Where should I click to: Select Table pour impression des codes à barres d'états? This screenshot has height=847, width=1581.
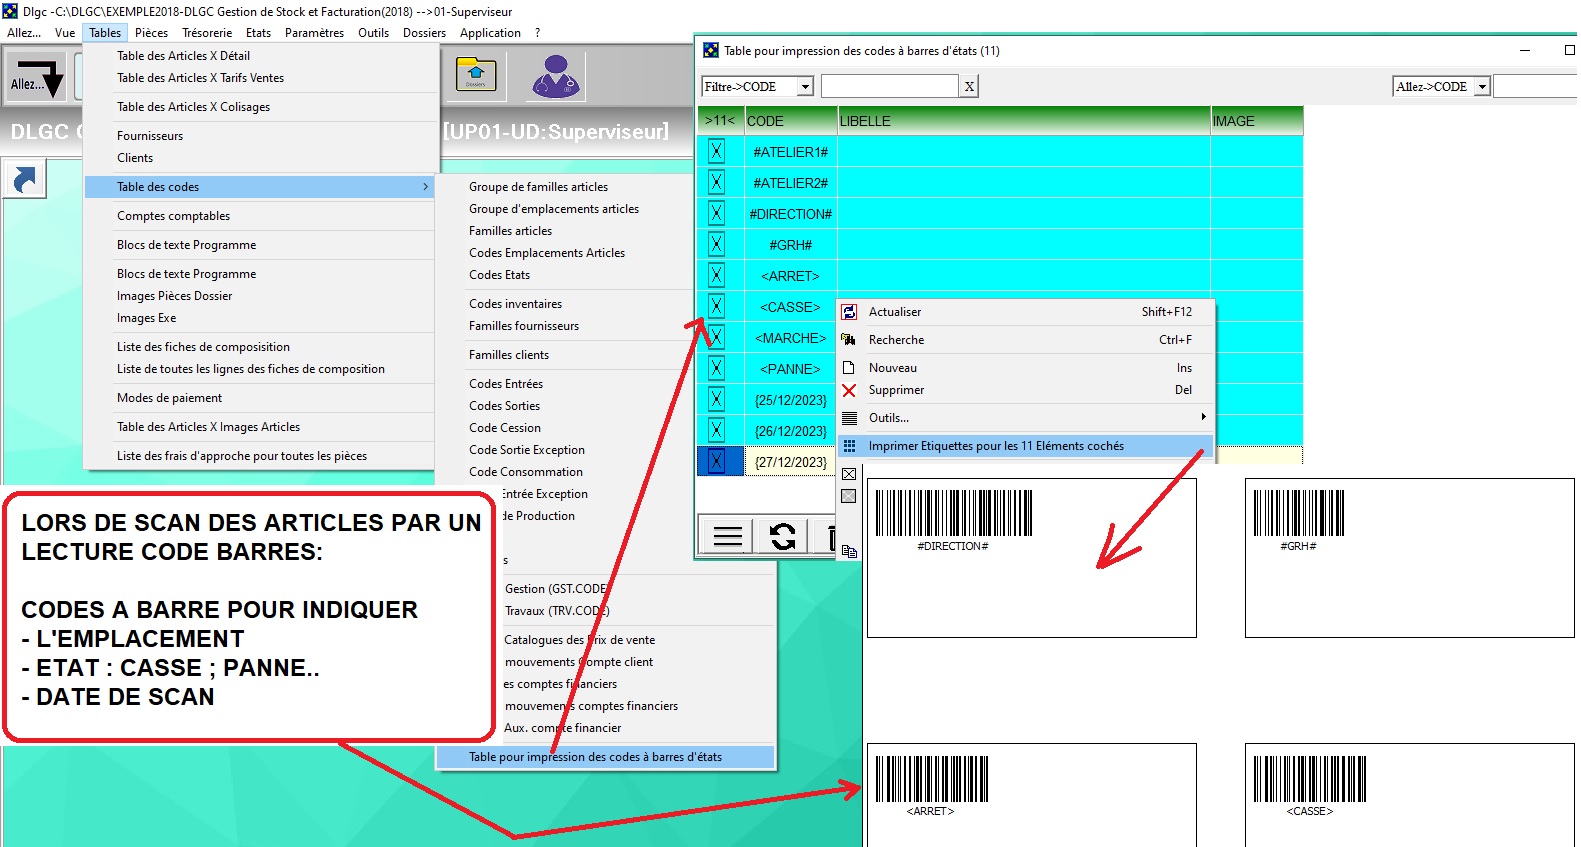[x=605, y=757]
